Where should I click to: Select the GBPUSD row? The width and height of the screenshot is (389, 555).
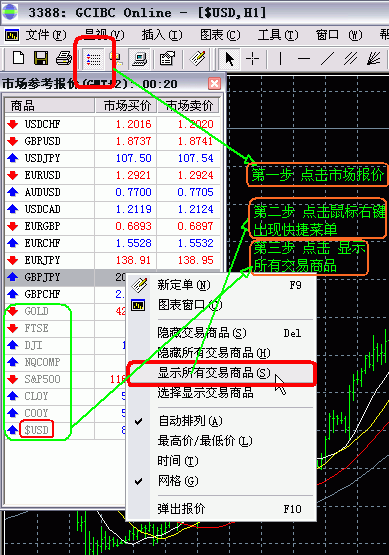coord(113,141)
